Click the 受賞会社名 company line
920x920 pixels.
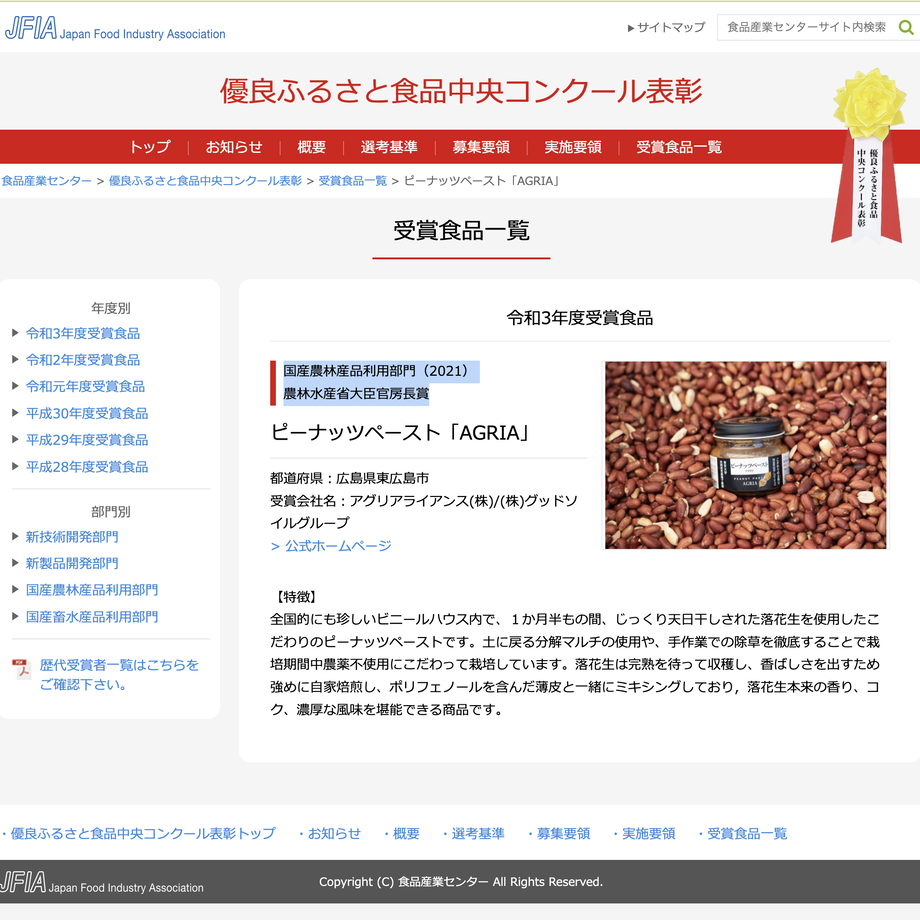(424, 512)
